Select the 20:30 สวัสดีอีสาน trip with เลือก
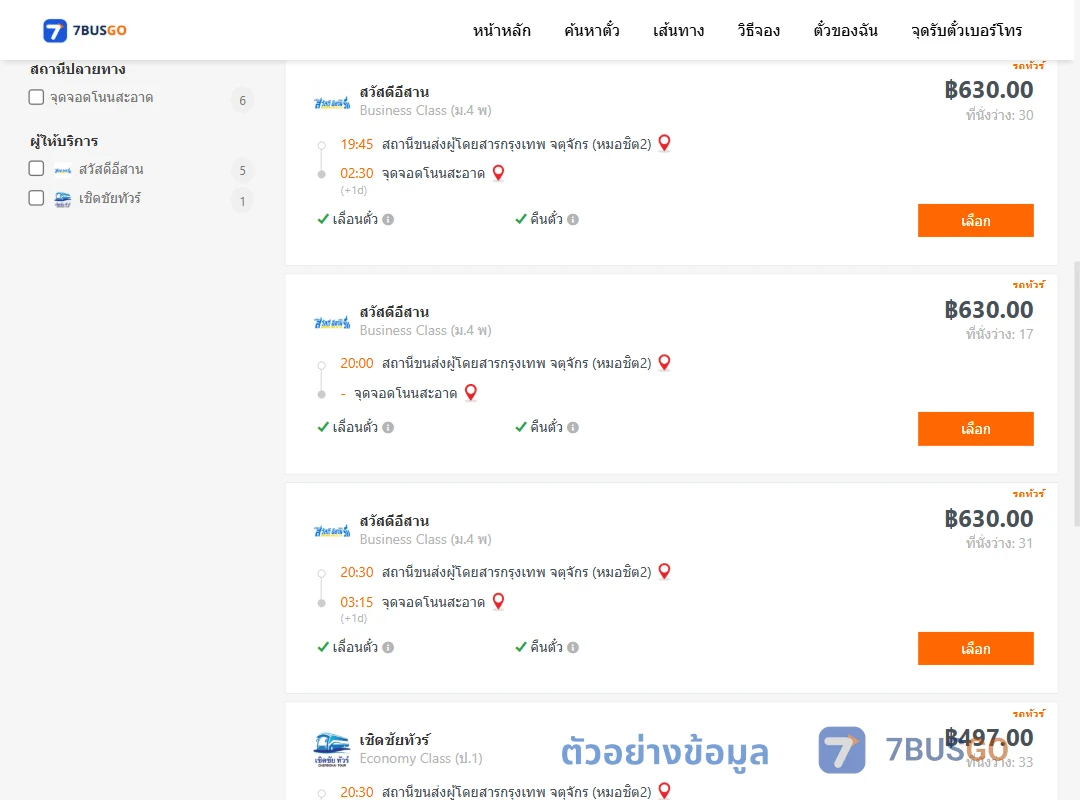Image resolution: width=1080 pixels, height=800 pixels. click(975, 648)
